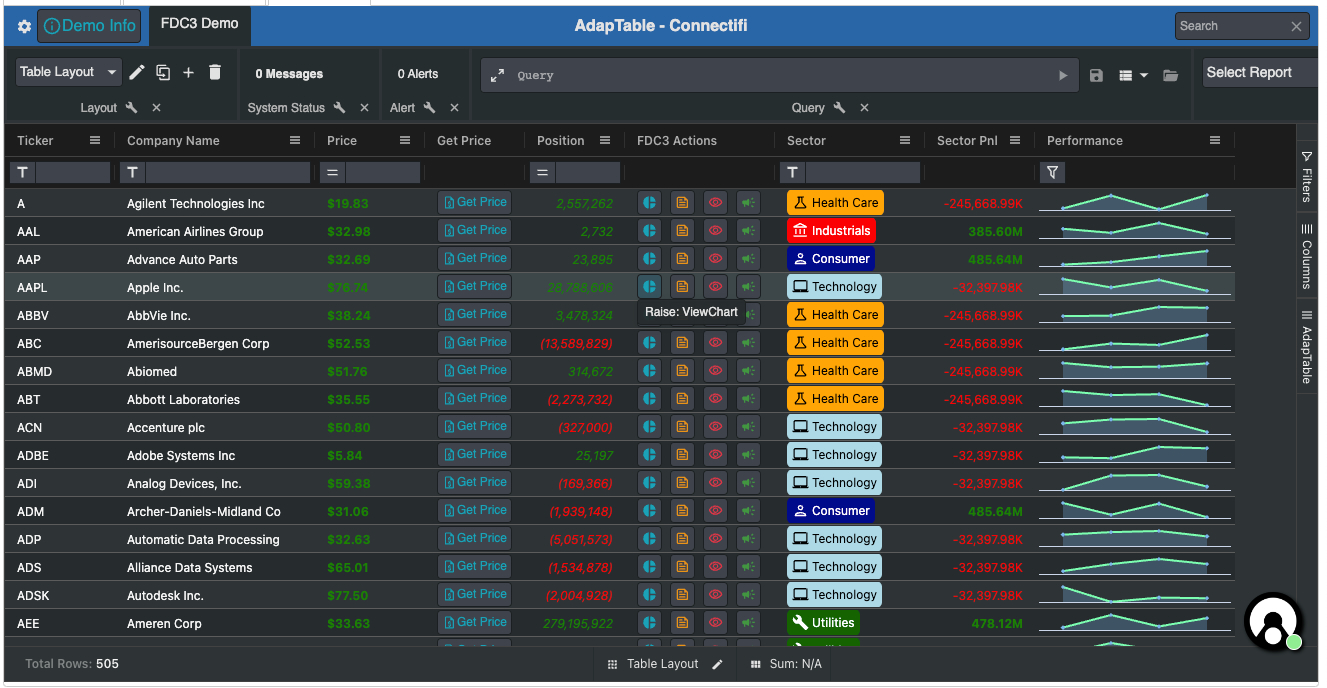1327x688 pixels.
Task: Expand the Query editor with the arrows icon
Action: (x=497, y=75)
